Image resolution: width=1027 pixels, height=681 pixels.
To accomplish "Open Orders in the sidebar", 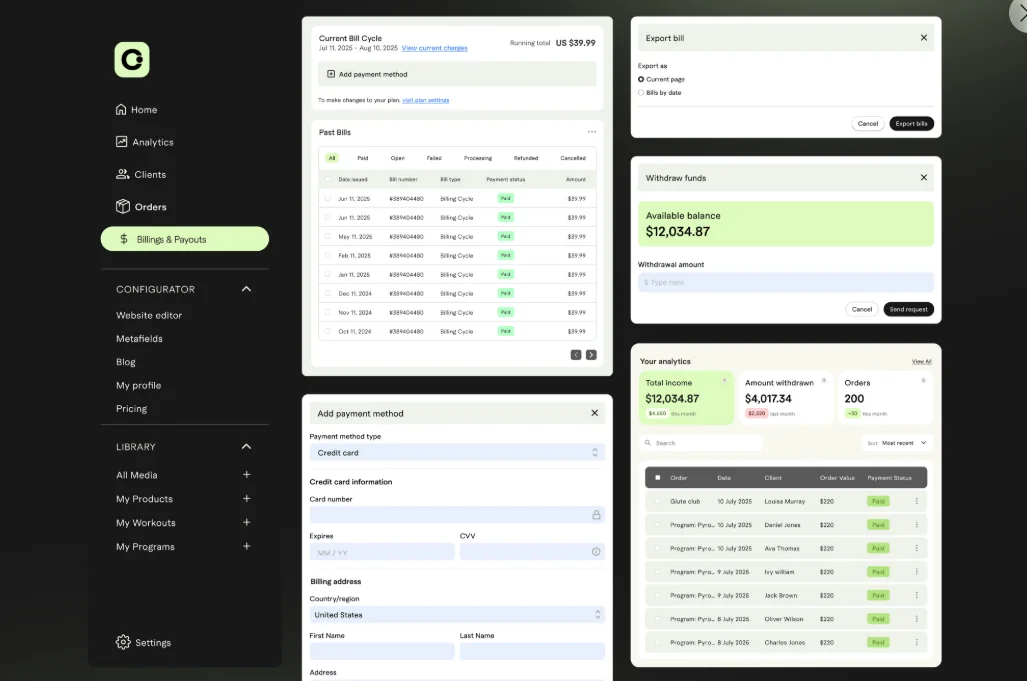I will coord(141,206).
